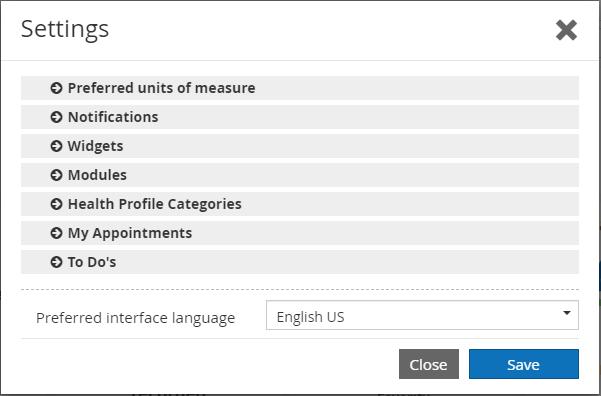Click the circled arrow icon next to Notifications

tap(56, 117)
